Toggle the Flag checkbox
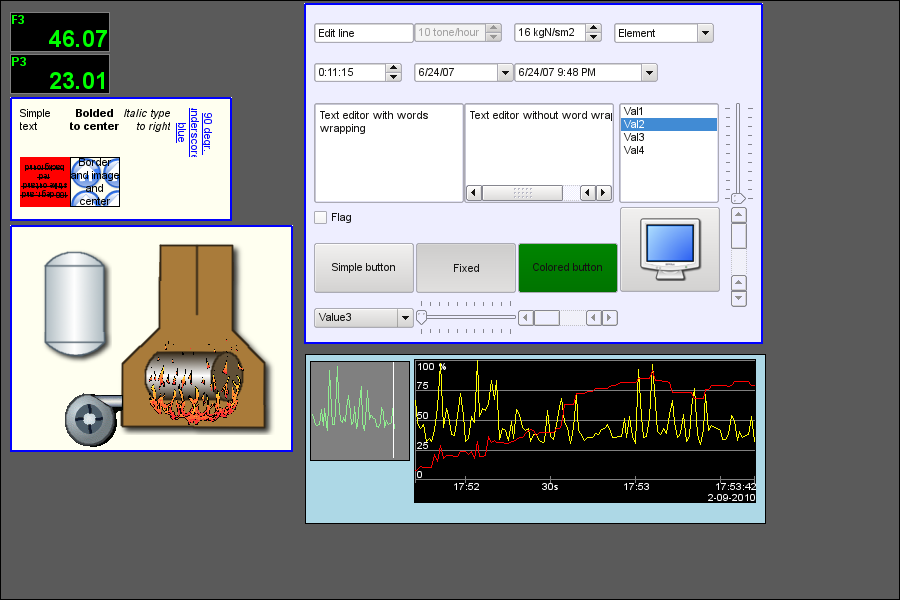The height and width of the screenshot is (600, 900). click(321, 217)
